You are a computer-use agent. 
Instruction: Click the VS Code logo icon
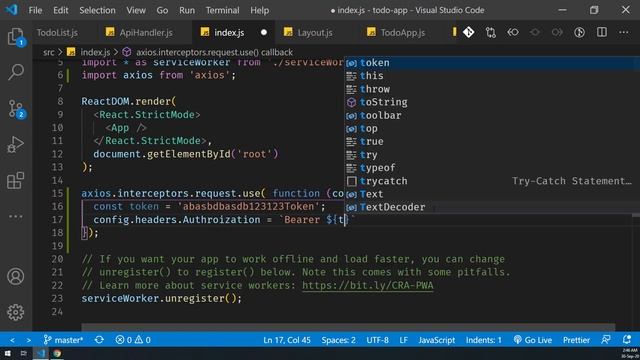click(x=11, y=9)
